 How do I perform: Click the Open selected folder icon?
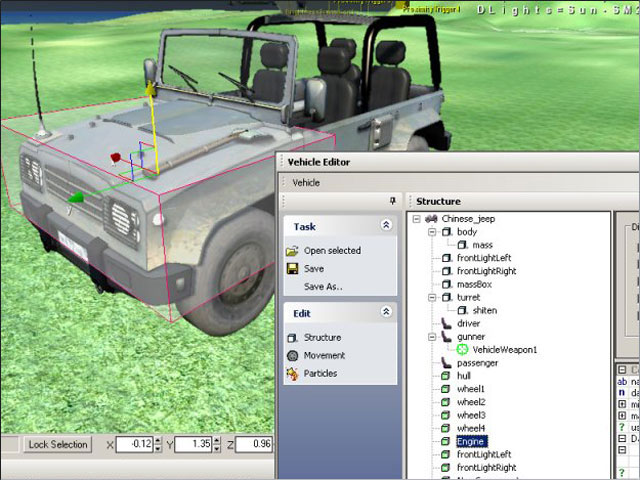click(x=292, y=251)
